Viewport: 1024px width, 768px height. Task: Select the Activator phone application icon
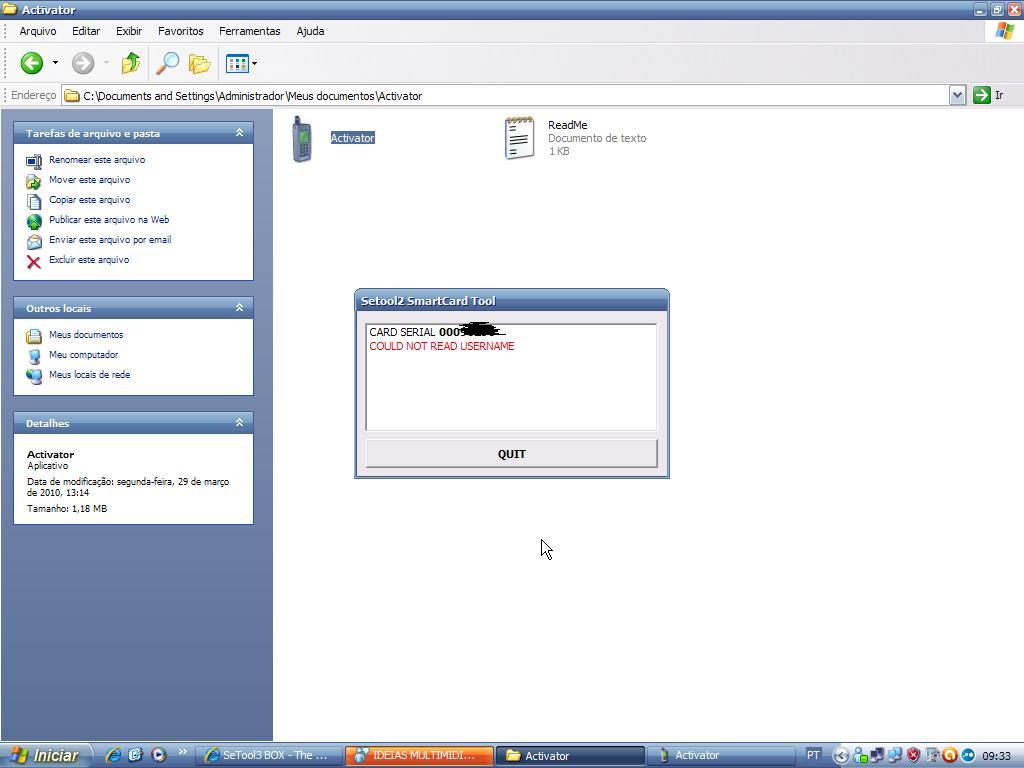(301, 138)
